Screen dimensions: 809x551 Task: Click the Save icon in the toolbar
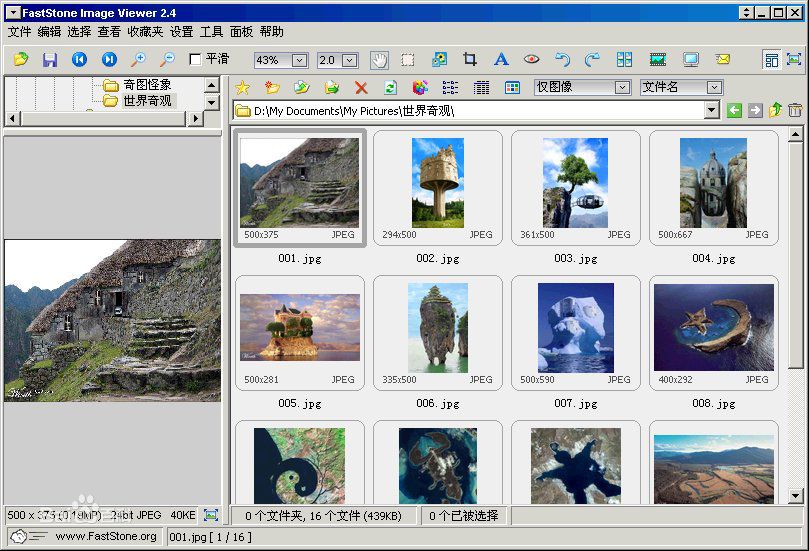tap(49, 60)
